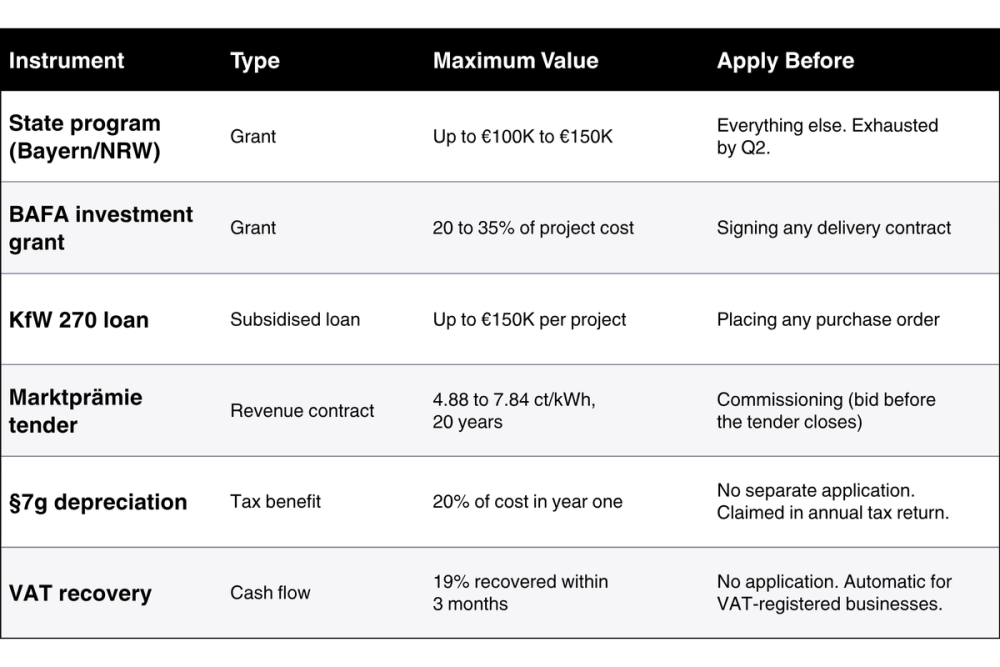
Task: Click the 'Up to €100K to €150K' value
Action: pos(522,136)
